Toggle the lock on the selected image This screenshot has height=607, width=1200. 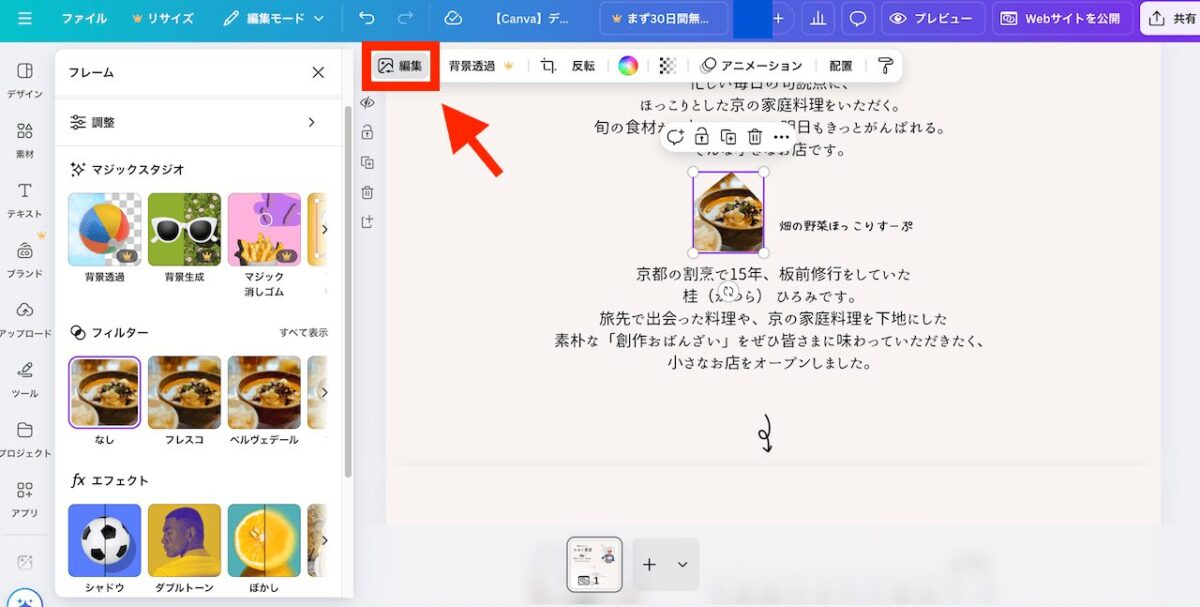(702, 137)
